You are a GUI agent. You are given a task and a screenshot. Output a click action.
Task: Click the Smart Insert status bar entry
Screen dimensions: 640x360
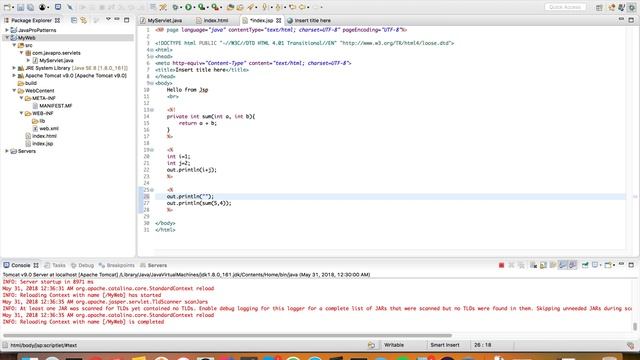(444, 345)
